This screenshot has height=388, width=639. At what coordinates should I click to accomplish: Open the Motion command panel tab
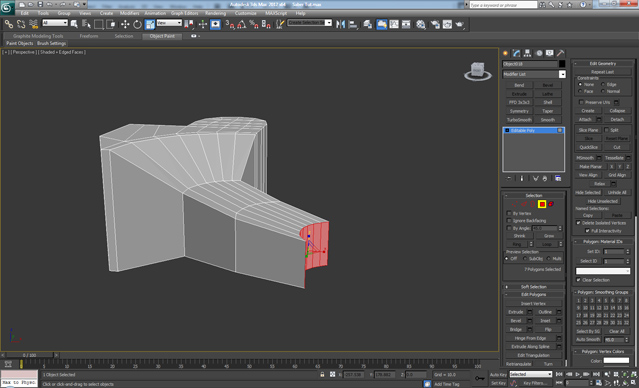tap(539, 53)
